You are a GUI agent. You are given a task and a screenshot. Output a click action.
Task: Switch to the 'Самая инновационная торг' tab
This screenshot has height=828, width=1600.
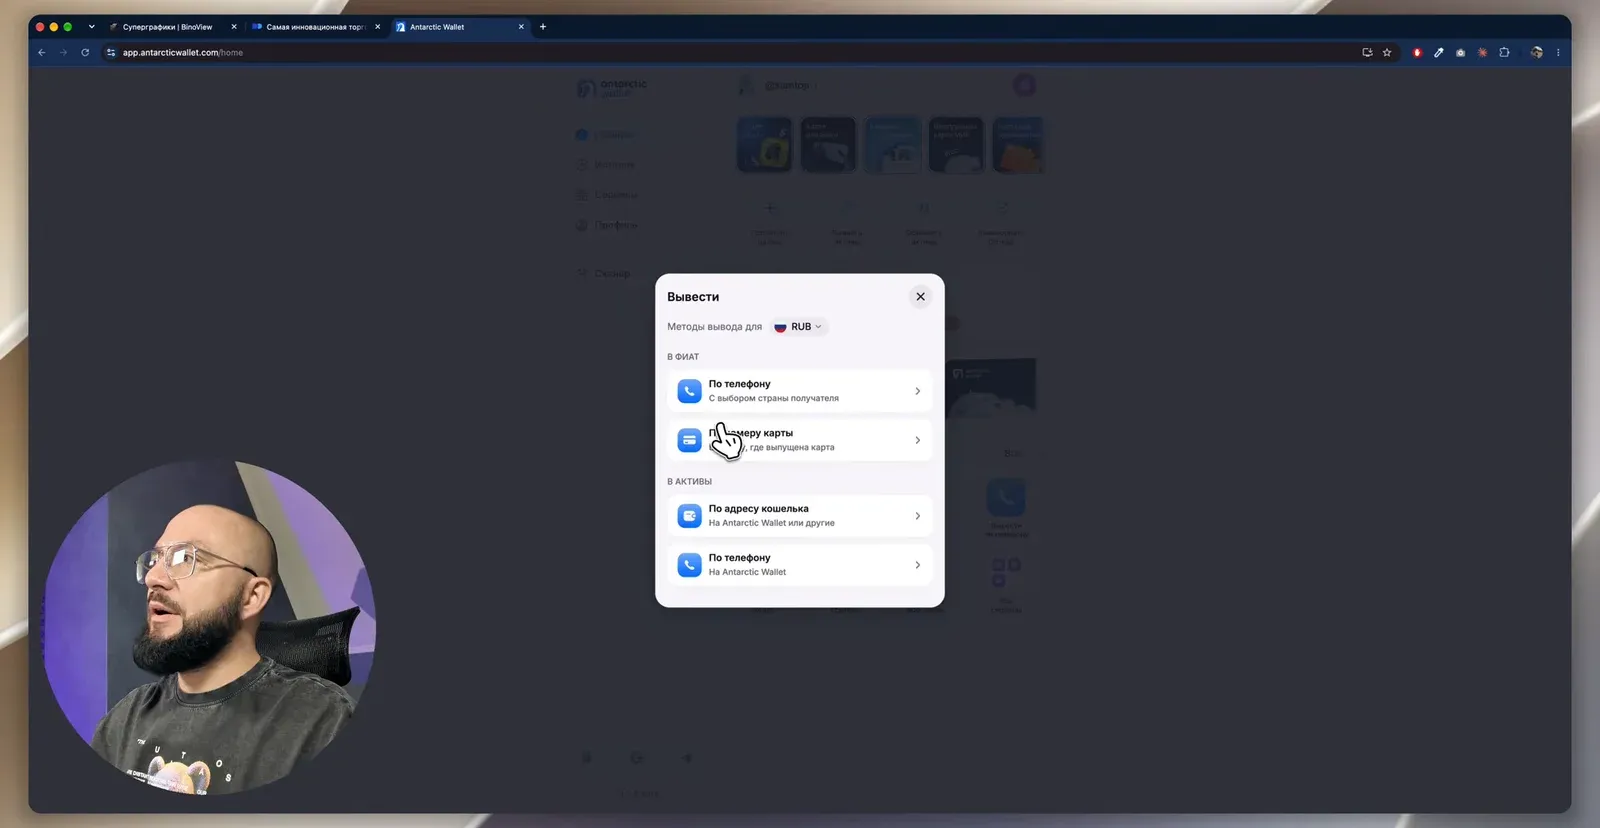315,27
